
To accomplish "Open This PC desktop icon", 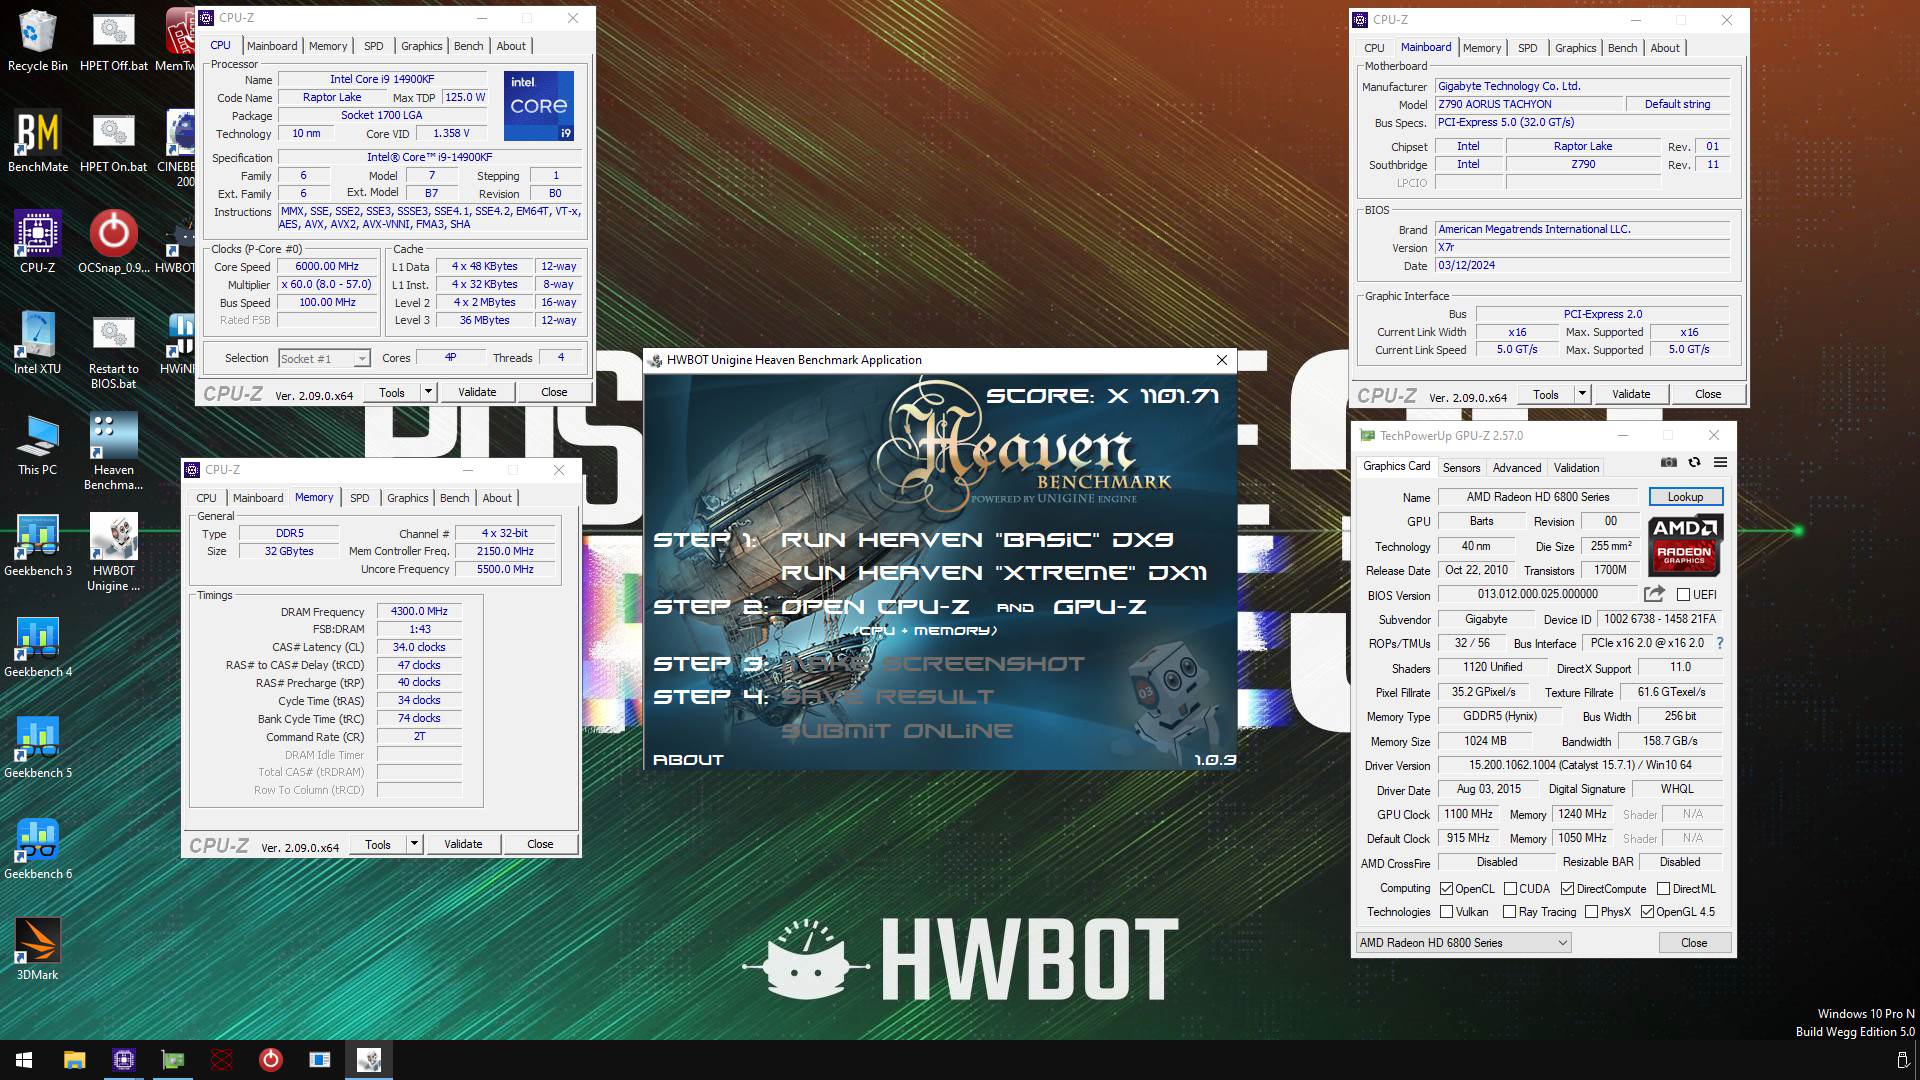I will (x=37, y=444).
